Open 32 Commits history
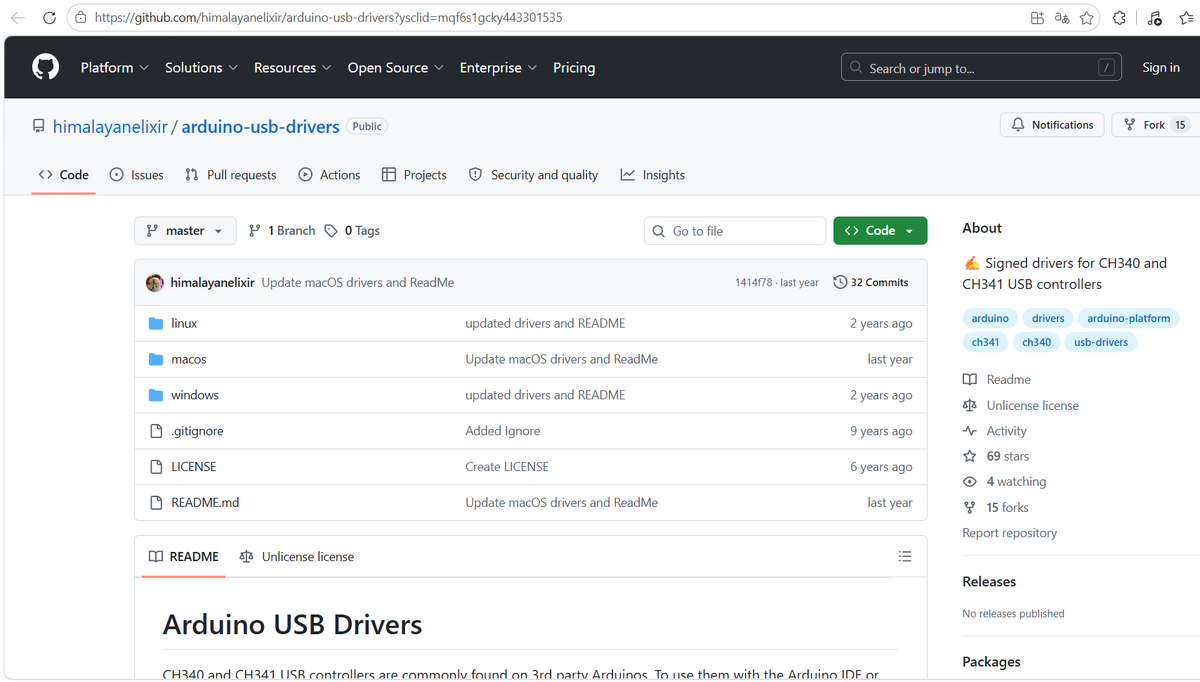Image resolution: width=1200 pixels, height=682 pixels. (871, 283)
